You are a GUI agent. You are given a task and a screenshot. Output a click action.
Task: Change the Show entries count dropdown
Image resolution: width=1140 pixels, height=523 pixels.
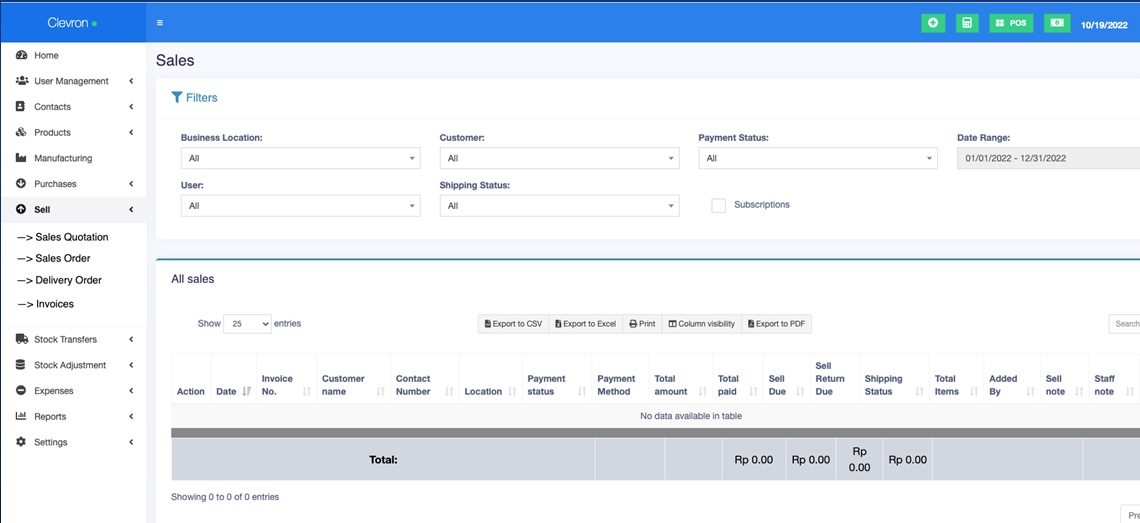click(x=247, y=324)
